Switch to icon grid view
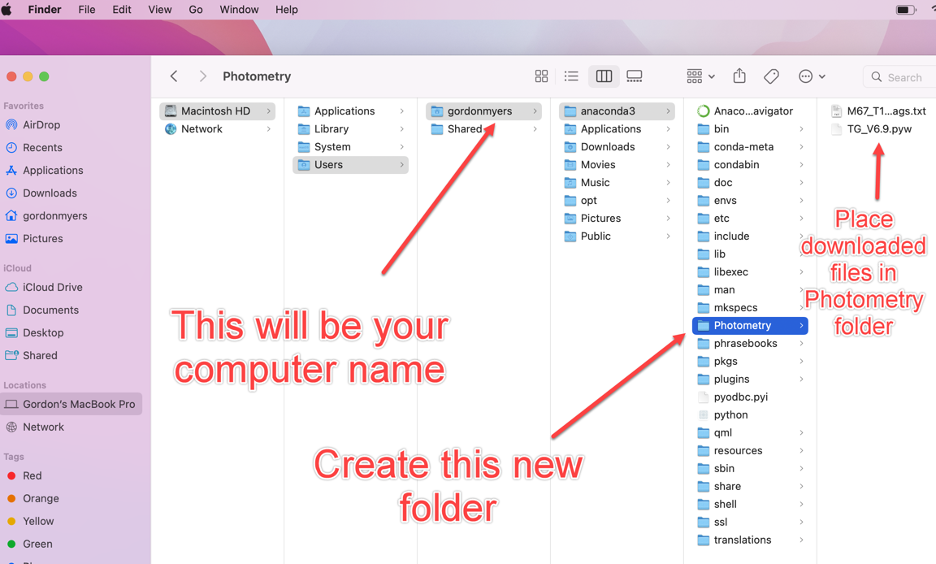The height and width of the screenshot is (564, 936). [541, 77]
